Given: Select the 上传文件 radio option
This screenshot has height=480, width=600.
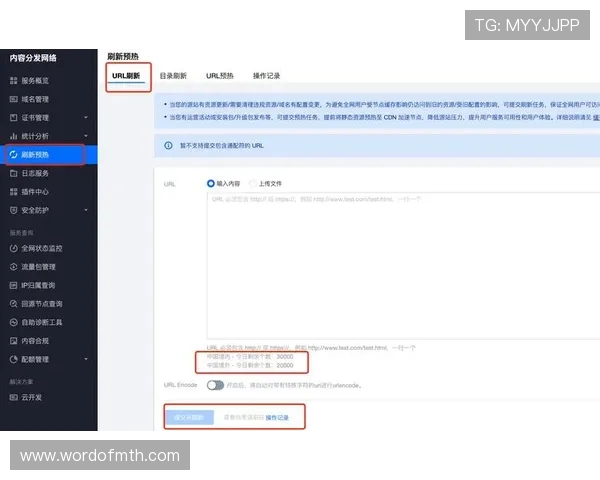Looking at the screenshot, I should click(252, 184).
